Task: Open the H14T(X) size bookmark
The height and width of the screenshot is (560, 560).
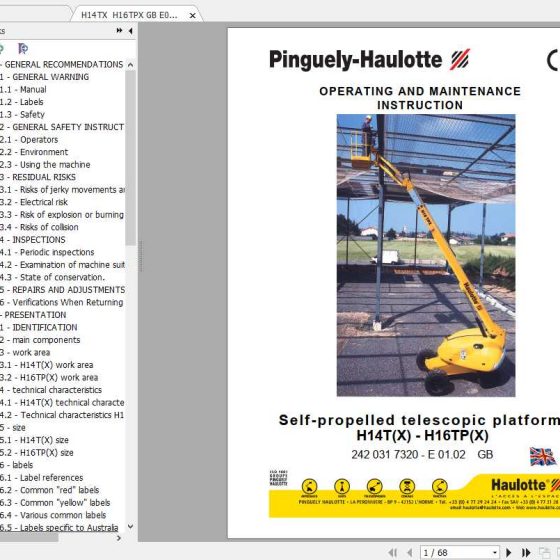Action: pyautogui.click(x=34, y=440)
